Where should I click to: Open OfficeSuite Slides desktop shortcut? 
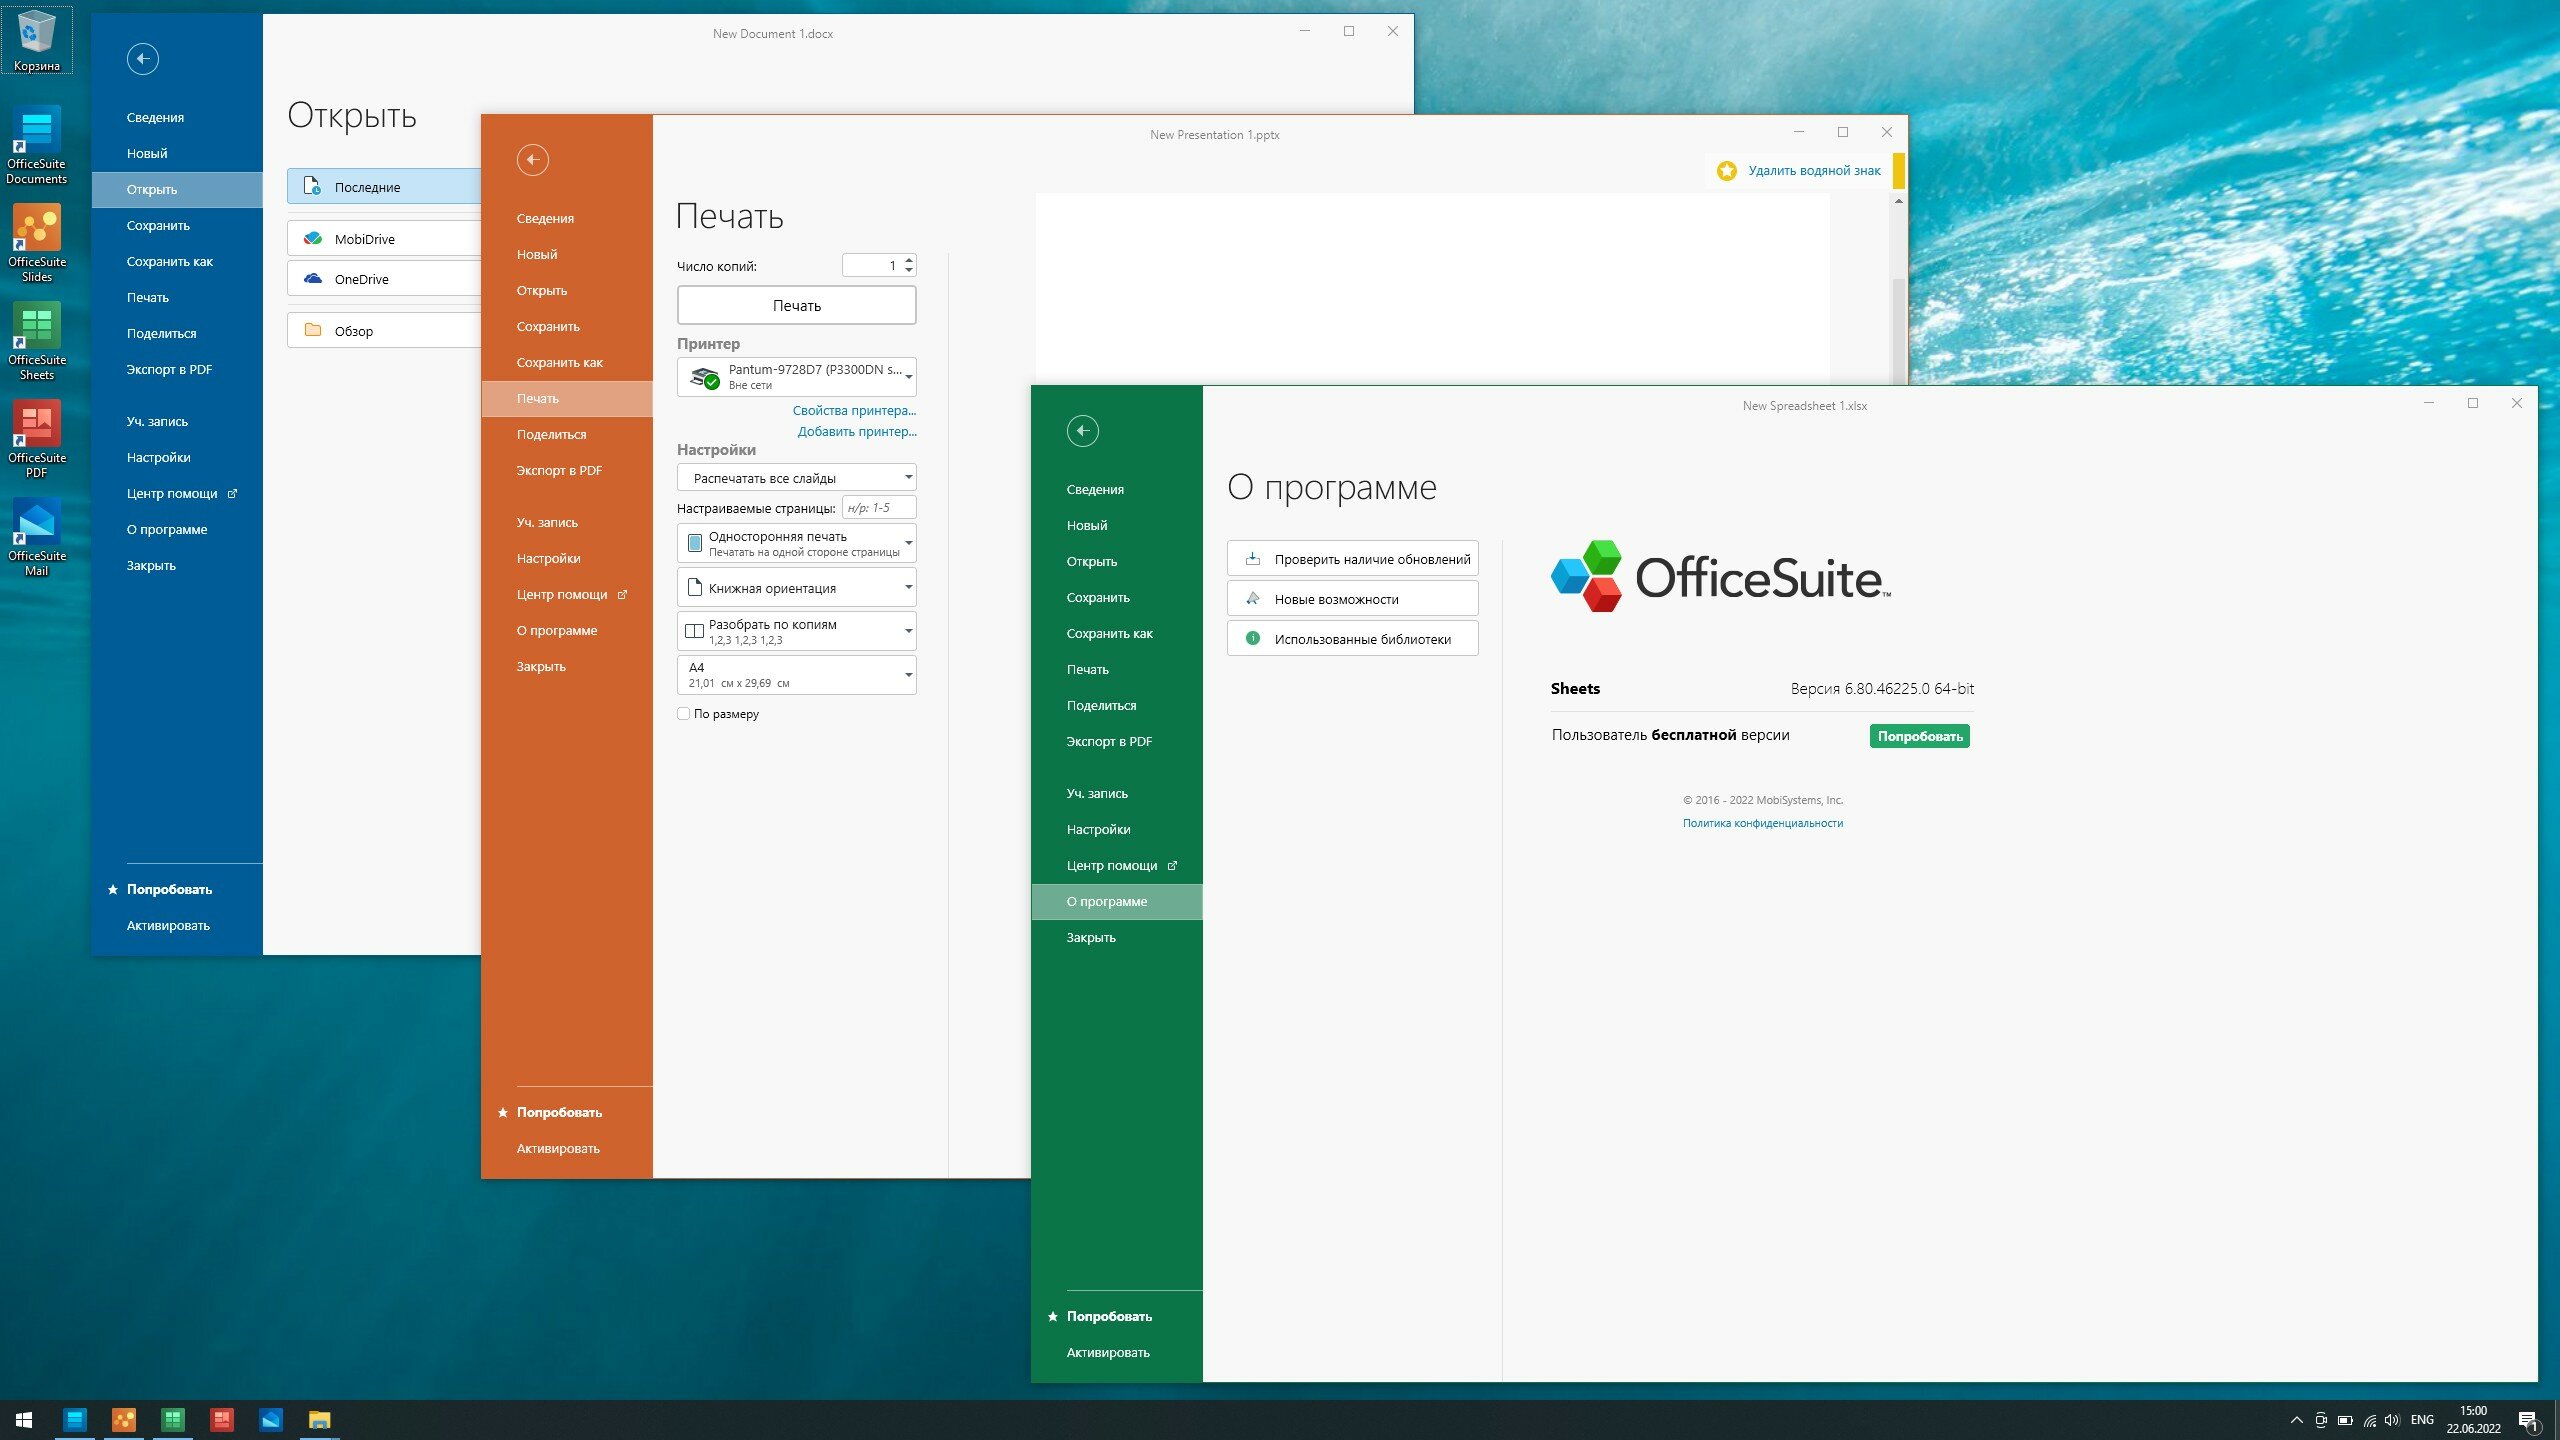[x=37, y=244]
